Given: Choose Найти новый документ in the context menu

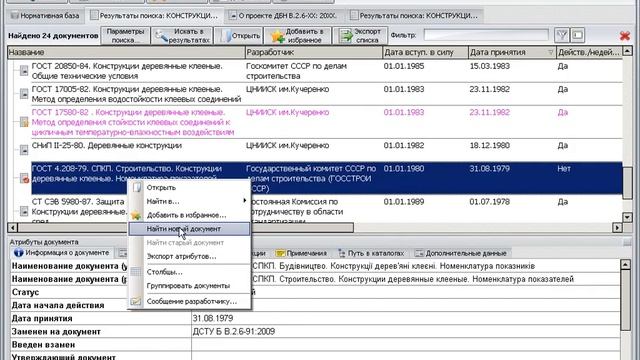Looking at the screenshot, I should tap(189, 229).
